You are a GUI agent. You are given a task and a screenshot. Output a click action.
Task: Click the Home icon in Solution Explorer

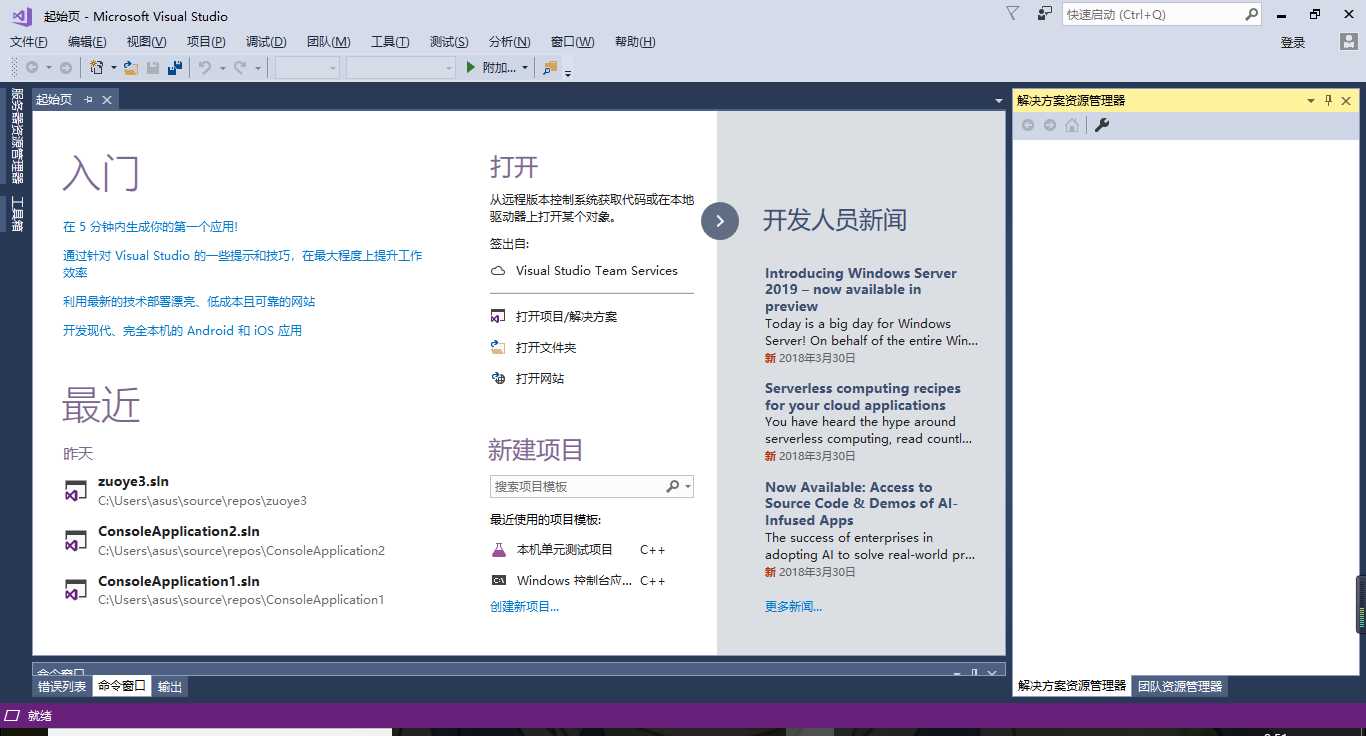click(1072, 125)
